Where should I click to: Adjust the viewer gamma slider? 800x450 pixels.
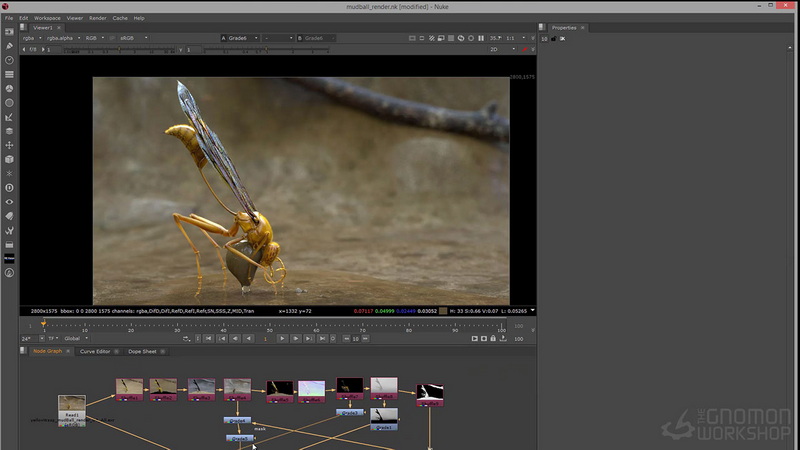tap(266, 50)
